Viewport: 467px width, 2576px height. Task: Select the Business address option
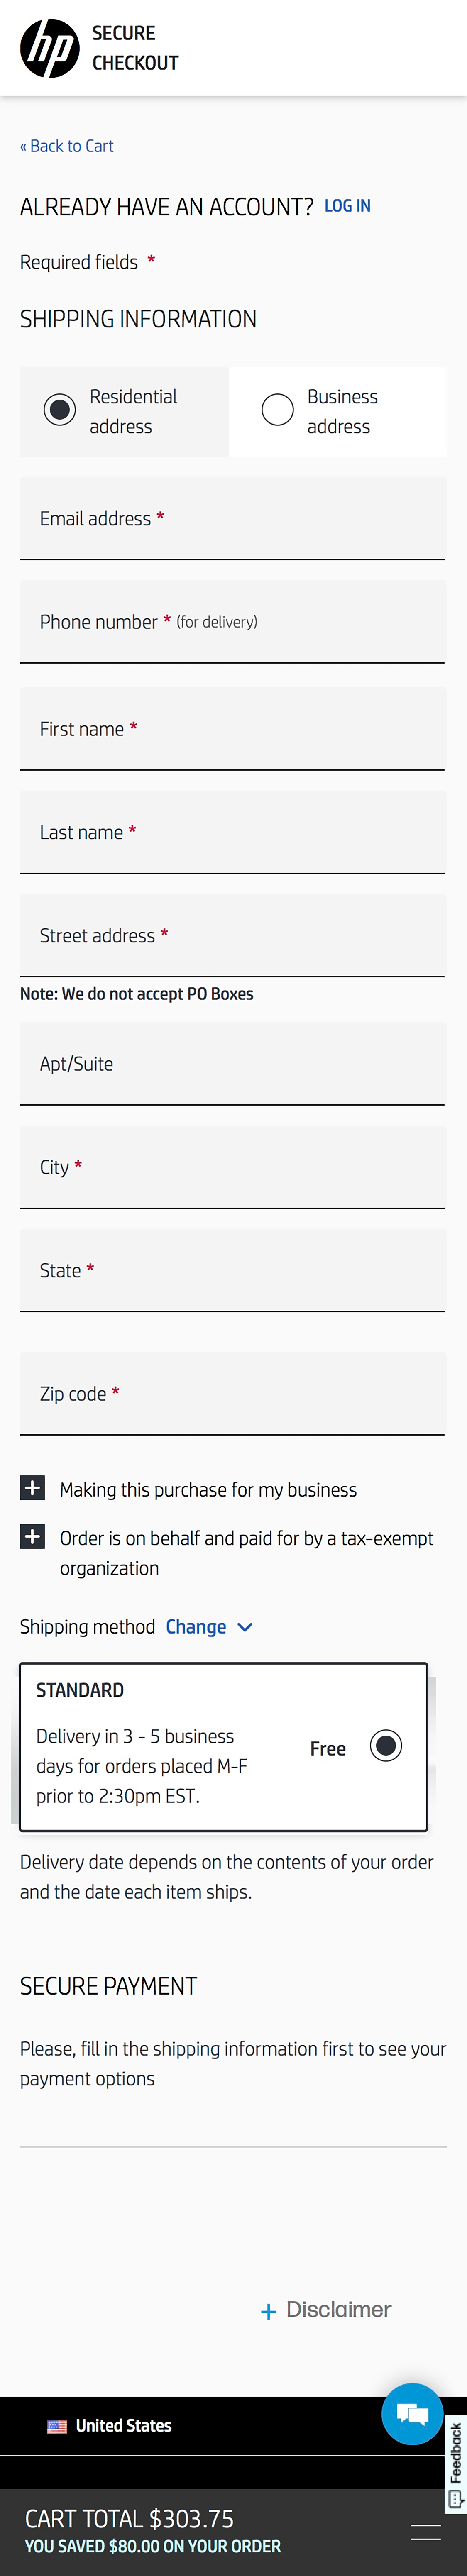coord(277,410)
